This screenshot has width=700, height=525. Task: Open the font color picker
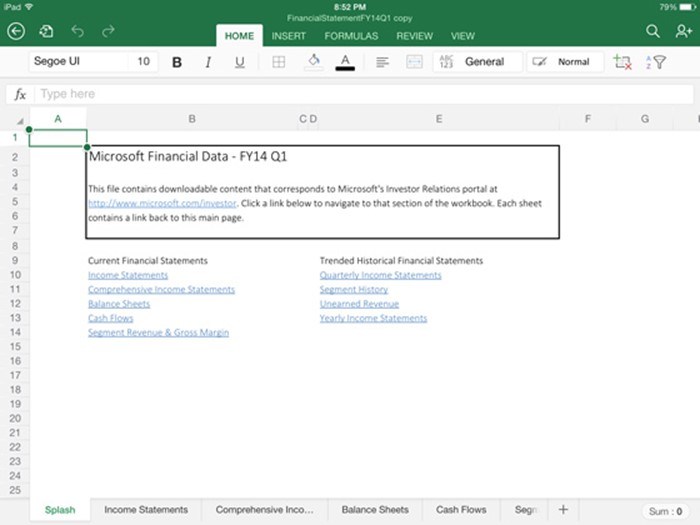[345, 62]
